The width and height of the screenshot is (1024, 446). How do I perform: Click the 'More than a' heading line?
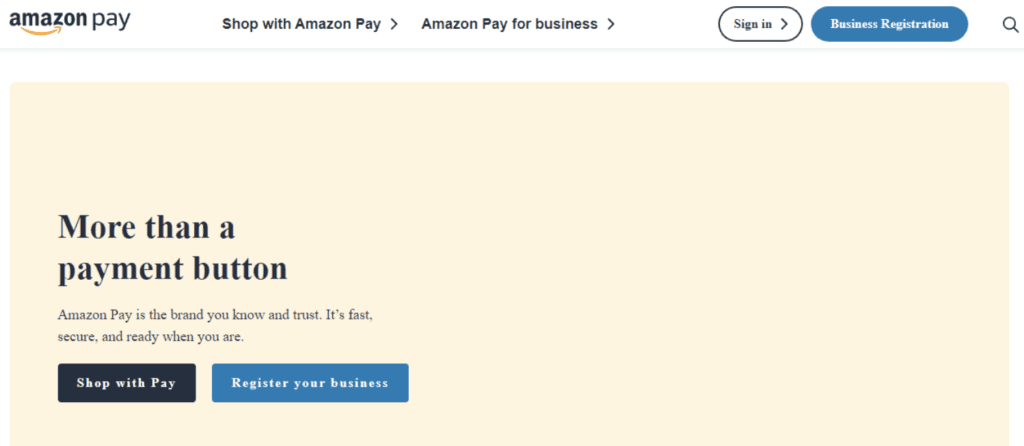146,227
